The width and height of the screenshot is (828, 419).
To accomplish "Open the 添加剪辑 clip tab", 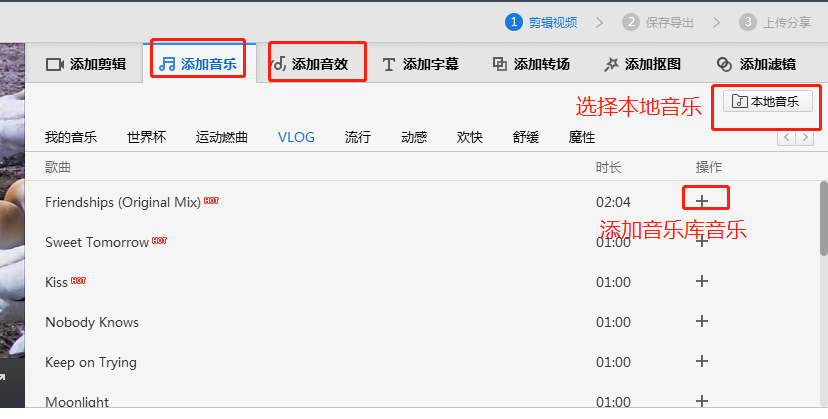I will (86, 64).
